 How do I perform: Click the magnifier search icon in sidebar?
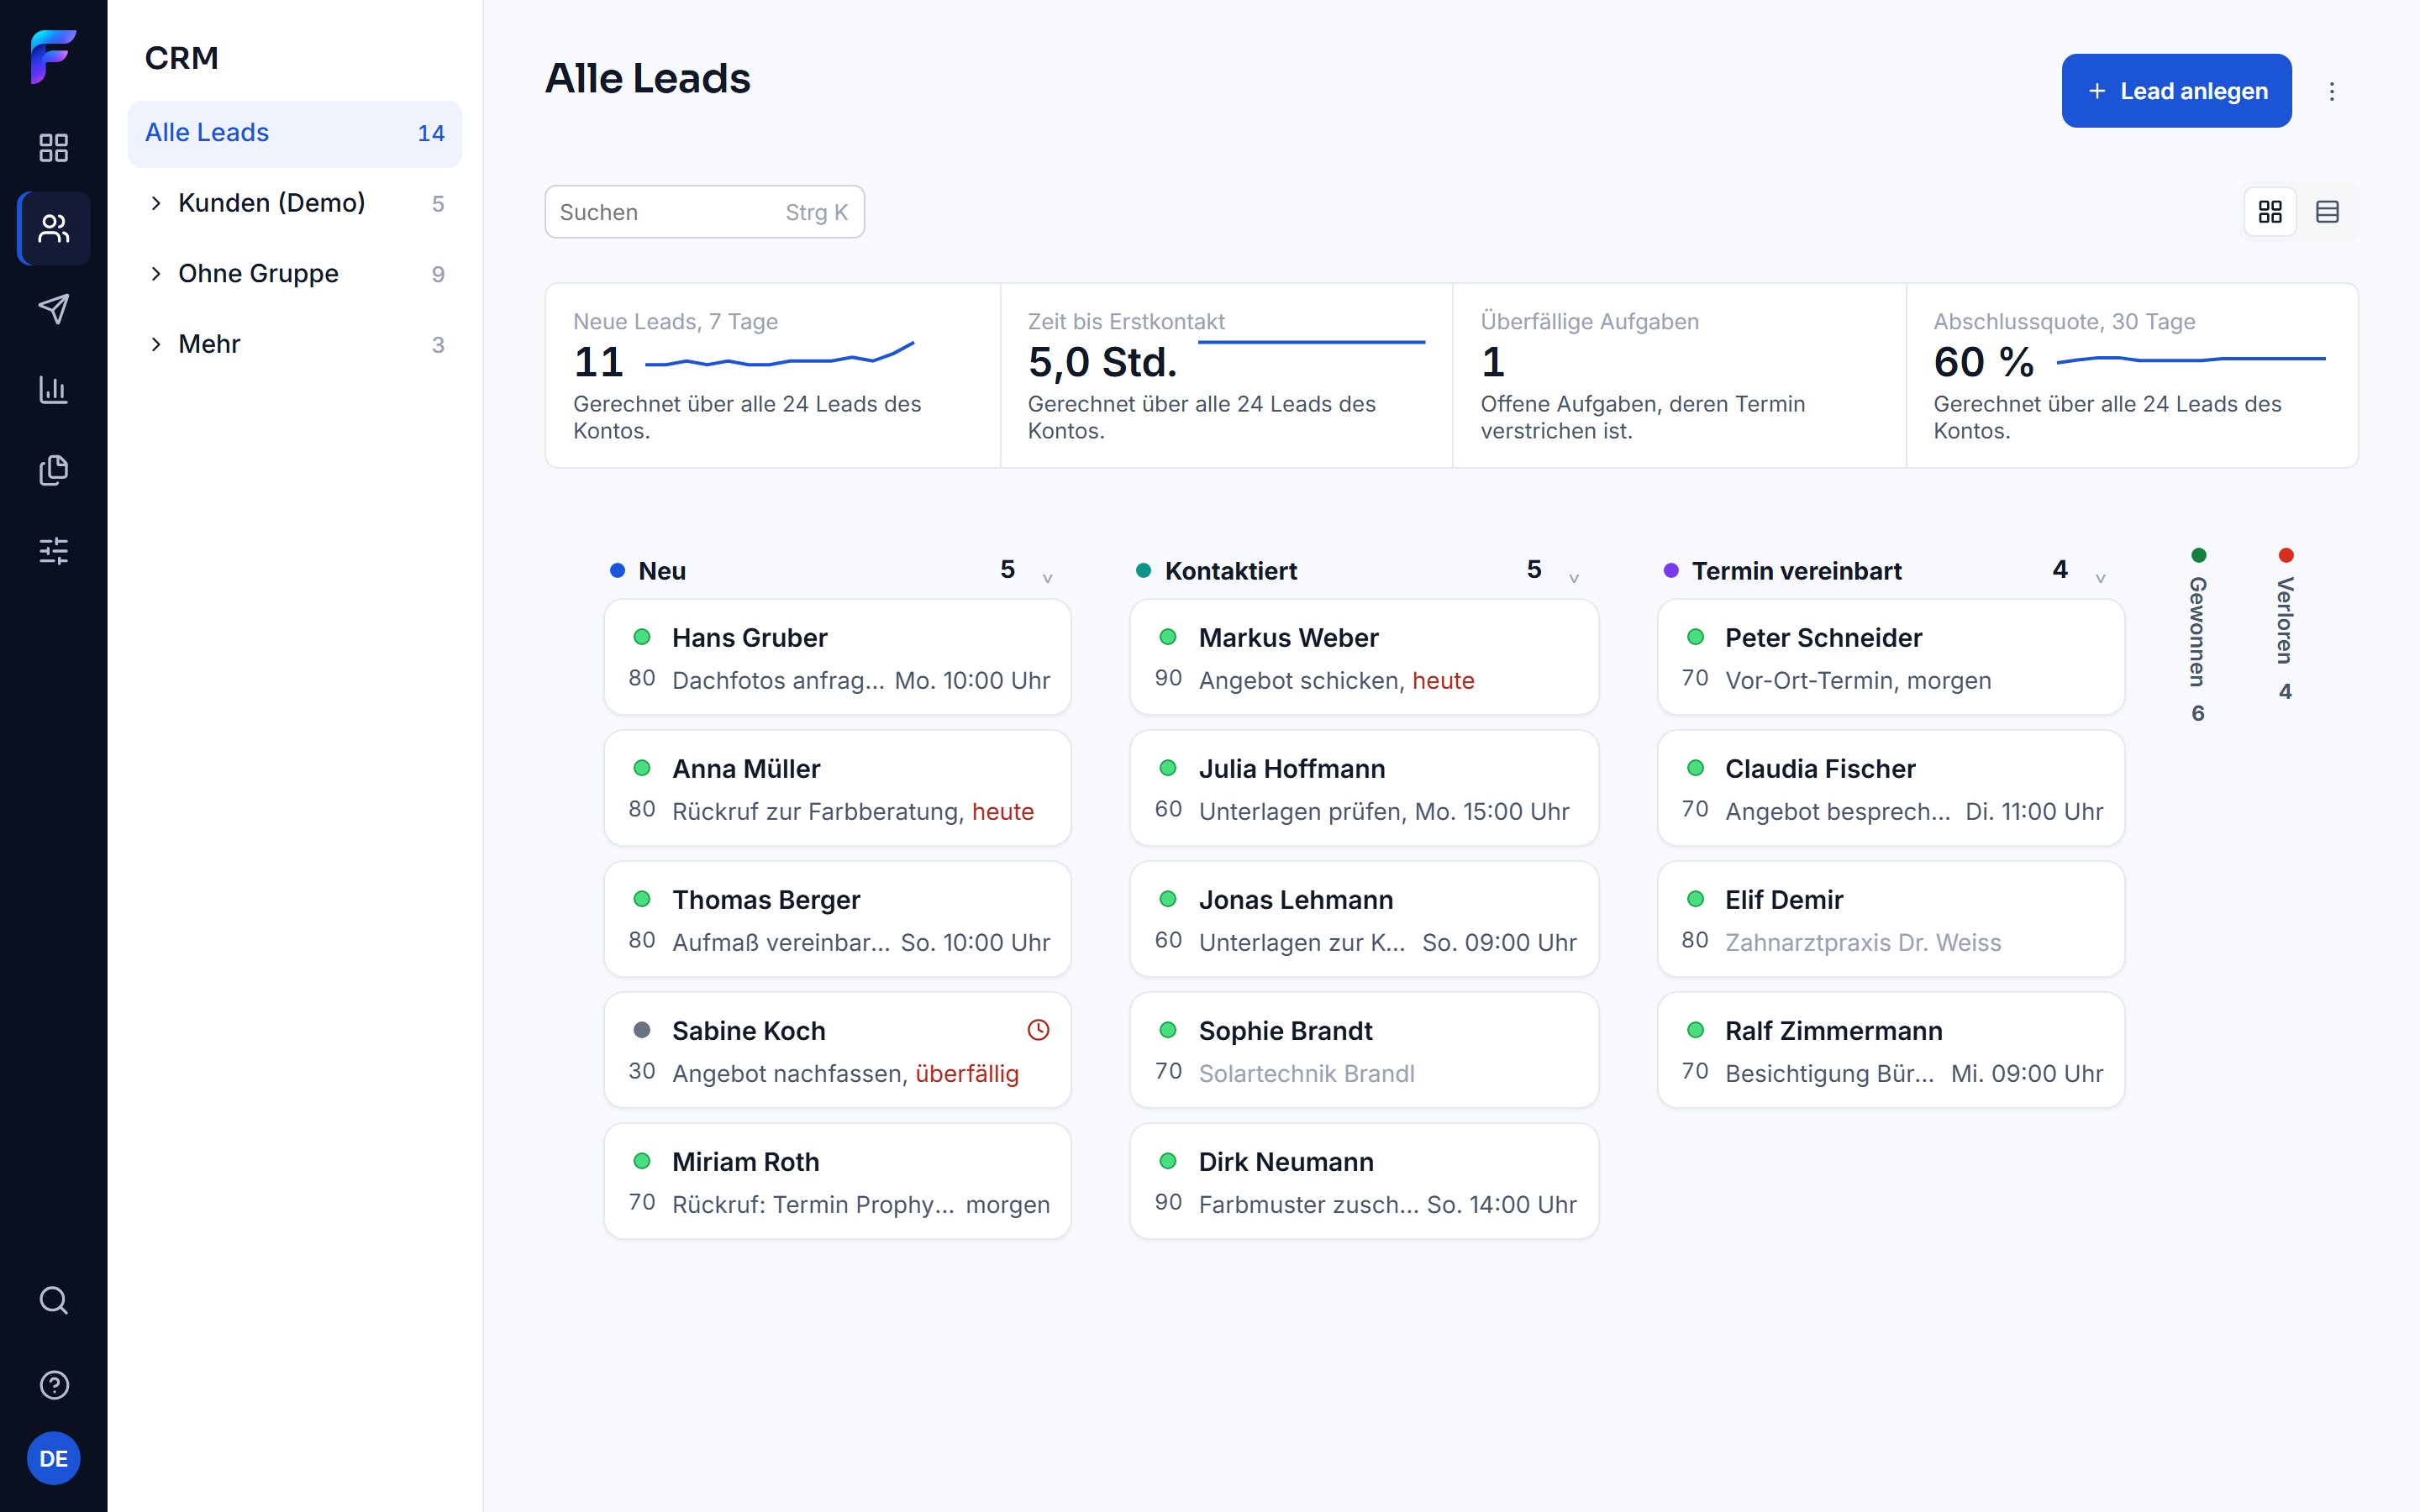(x=53, y=1300)
